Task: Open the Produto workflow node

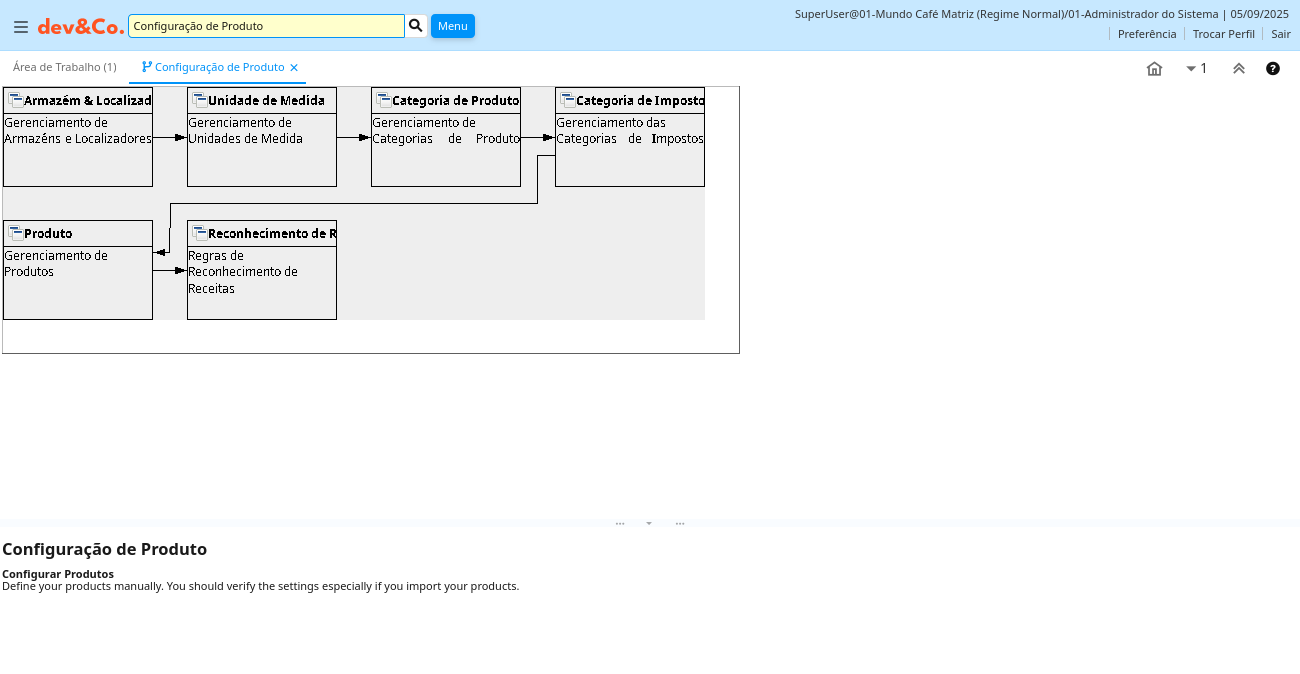Action: click(78, 269)
